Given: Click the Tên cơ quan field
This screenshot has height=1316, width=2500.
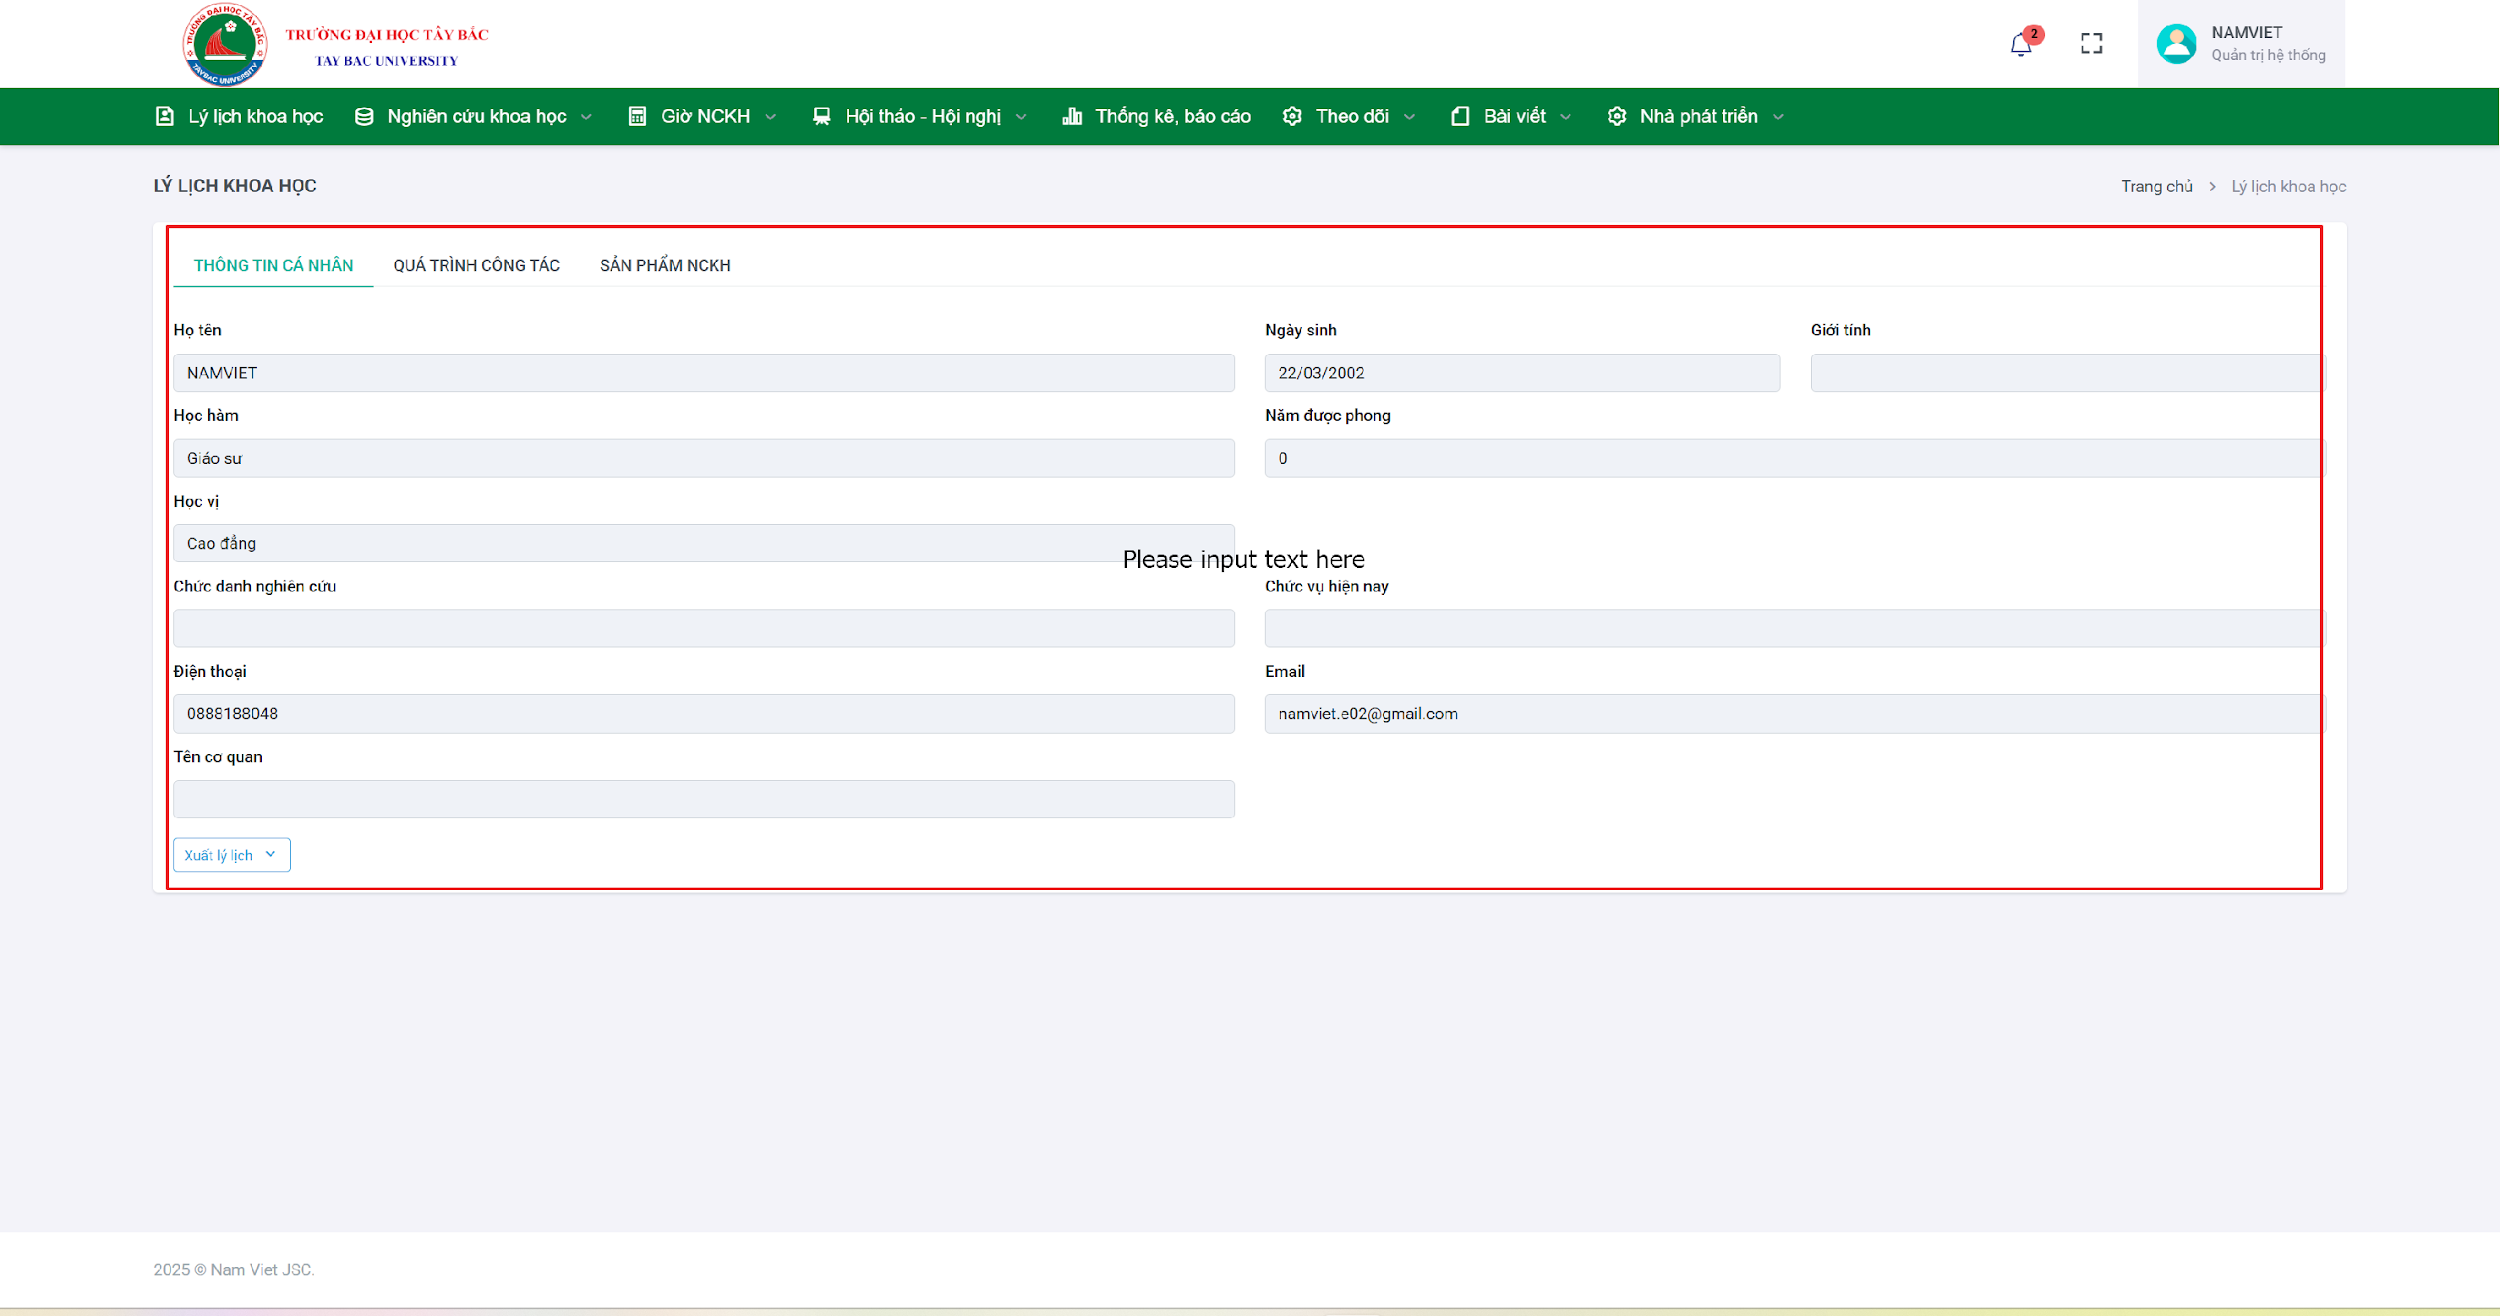Looking at the screenshot, I should [704, 799].
